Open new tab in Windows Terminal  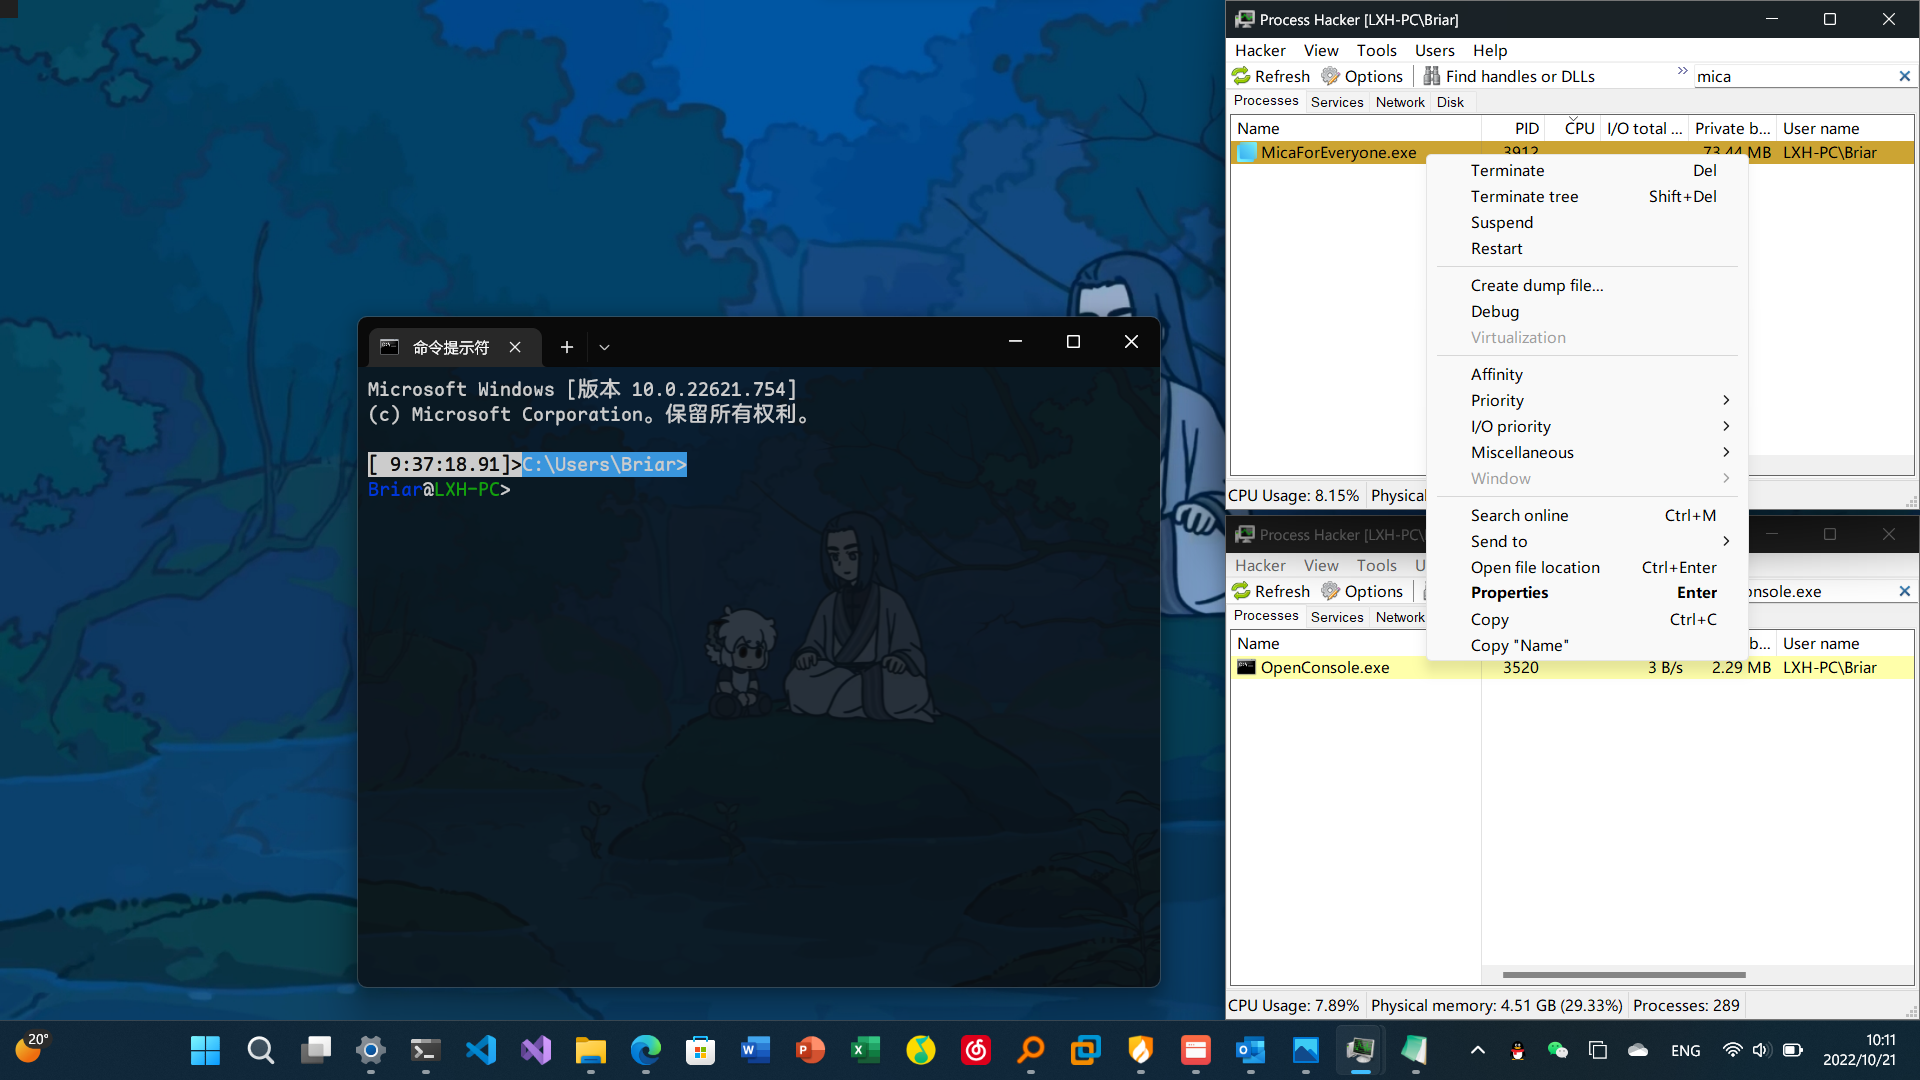[567, 347]
